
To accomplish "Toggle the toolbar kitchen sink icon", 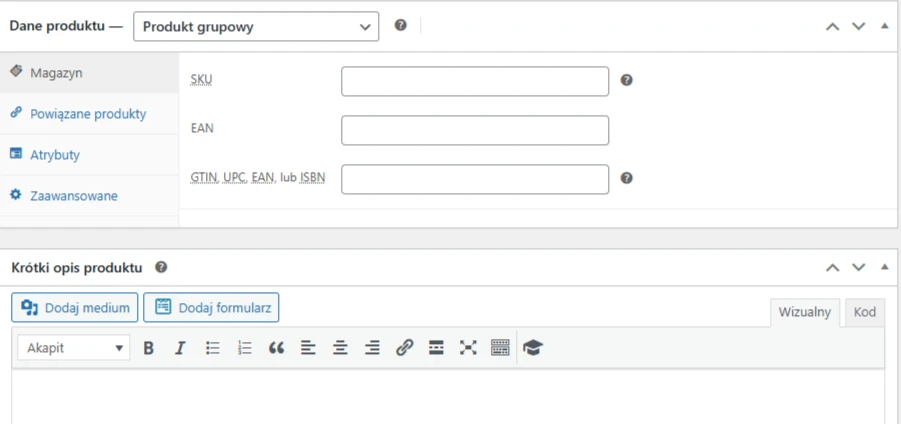I will [x=500, y=348].
